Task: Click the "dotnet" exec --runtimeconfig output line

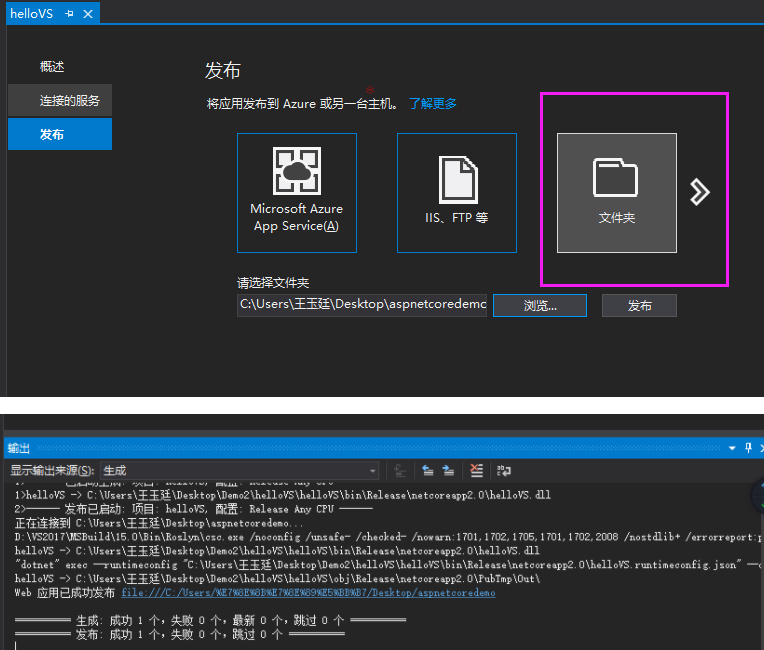Action: pyautogui.click(x=389, y=565)
